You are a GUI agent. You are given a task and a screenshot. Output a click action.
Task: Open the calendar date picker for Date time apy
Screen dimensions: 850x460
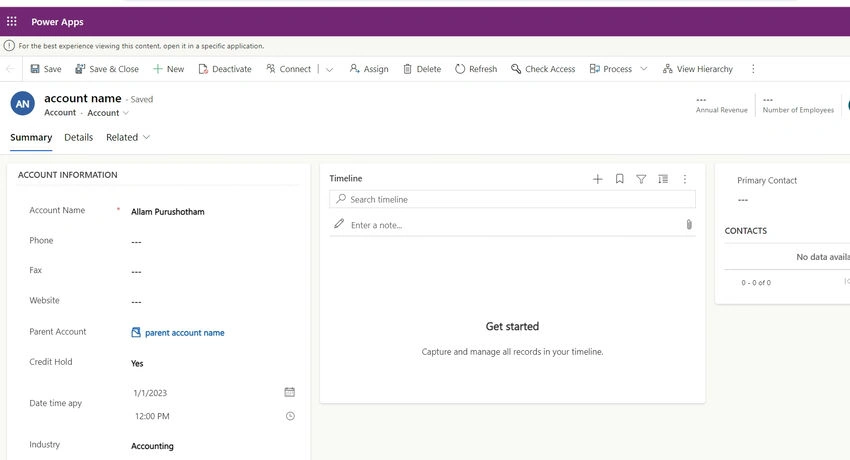(289, 392)
